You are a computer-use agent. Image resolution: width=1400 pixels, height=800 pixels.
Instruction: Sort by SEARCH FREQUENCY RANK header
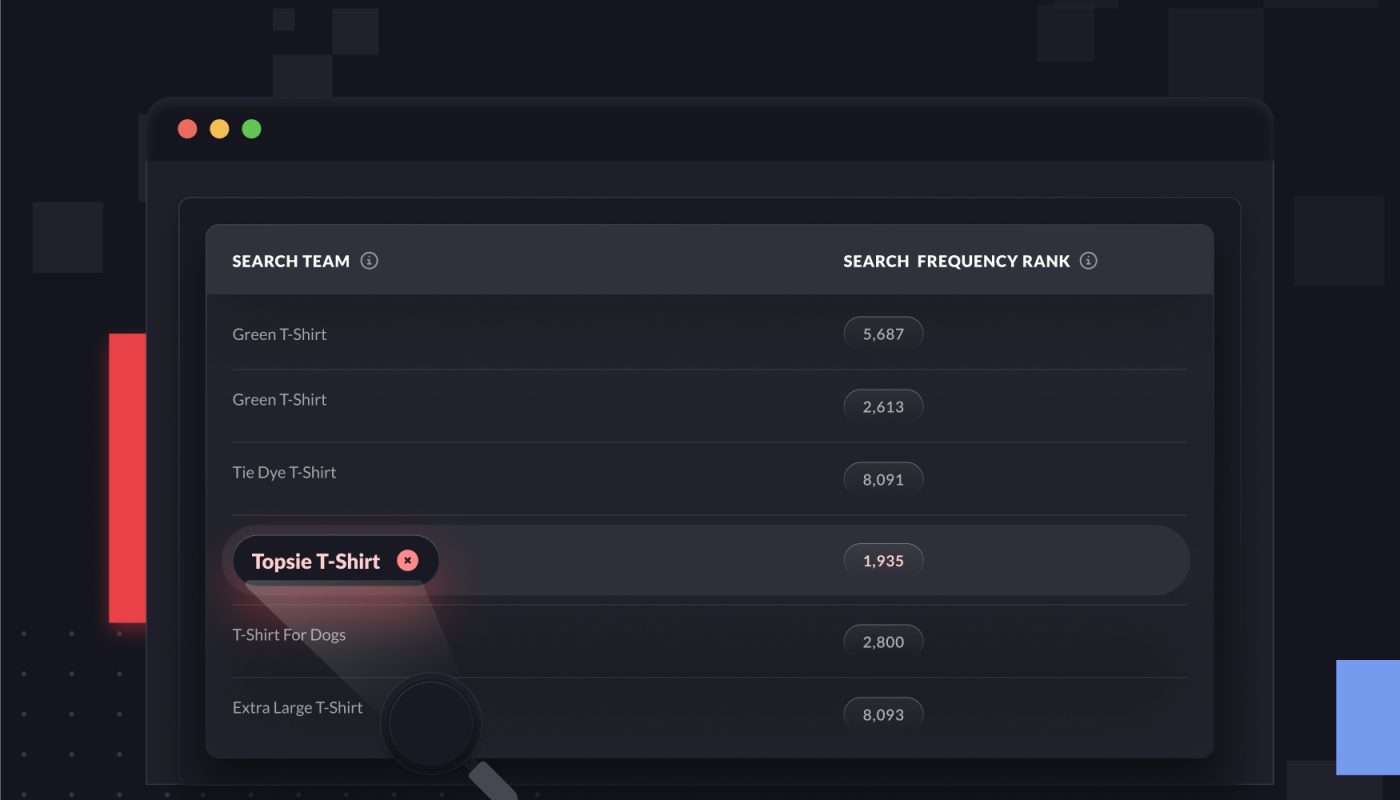click(956, 261)
